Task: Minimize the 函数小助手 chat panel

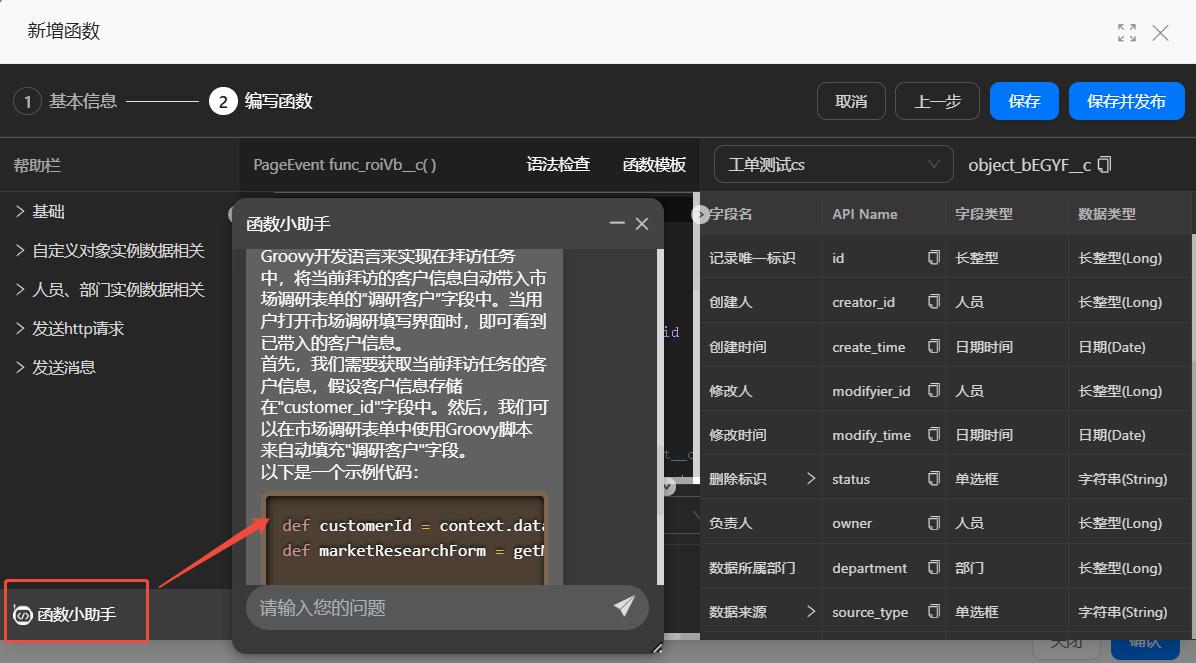Action: (x=617, y=224)
